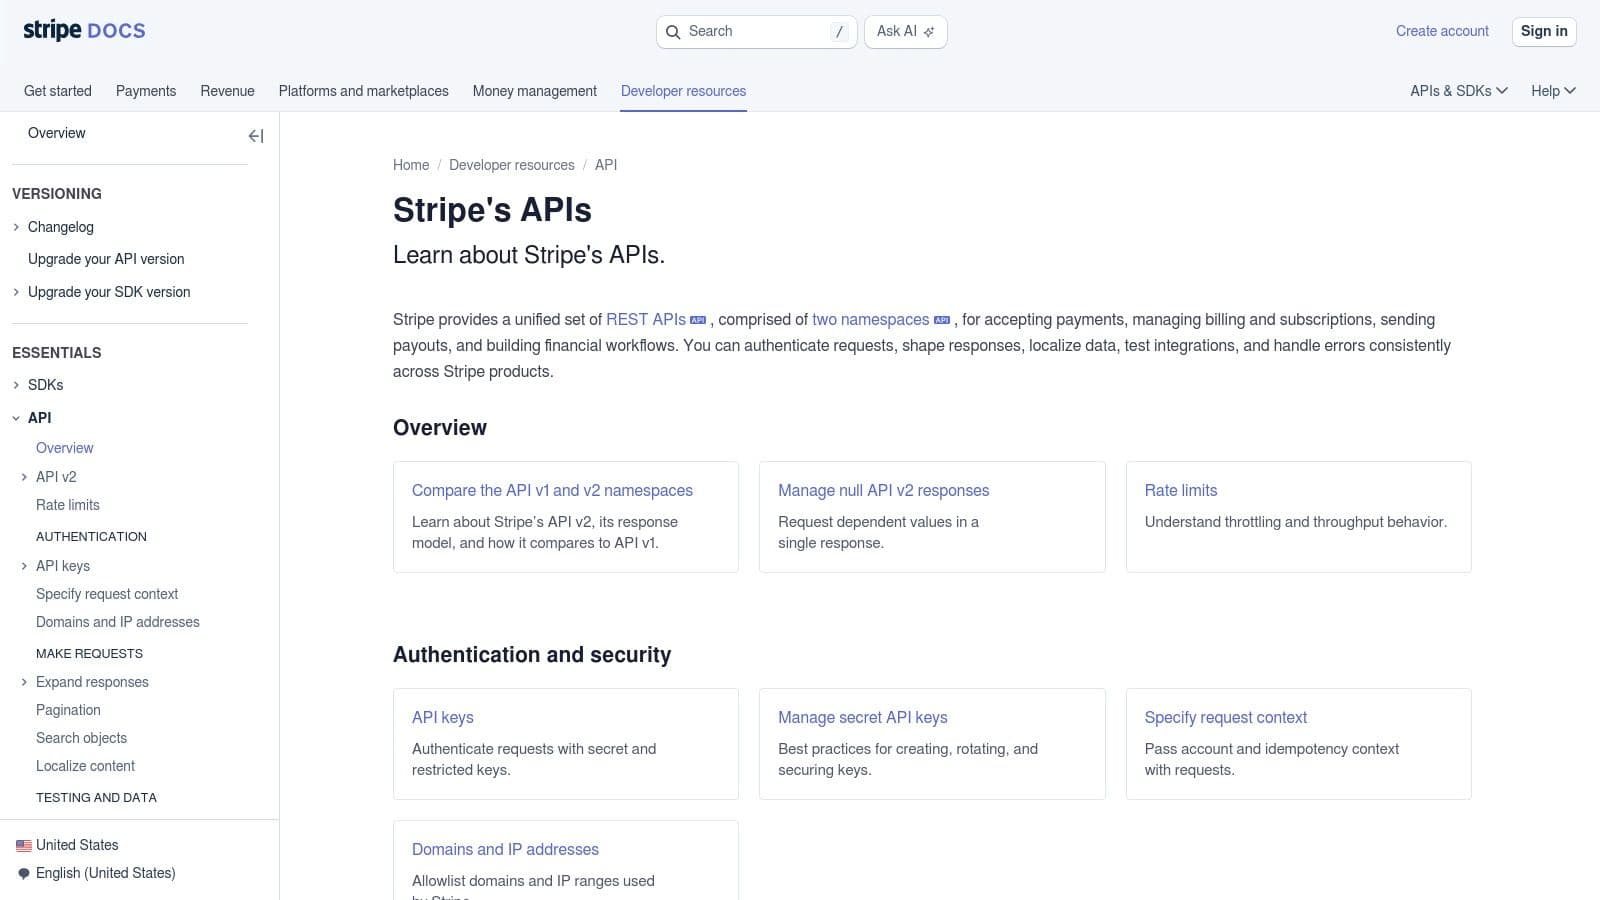Focus the Search input field
1600x900 pixels.
pos(757,32)
